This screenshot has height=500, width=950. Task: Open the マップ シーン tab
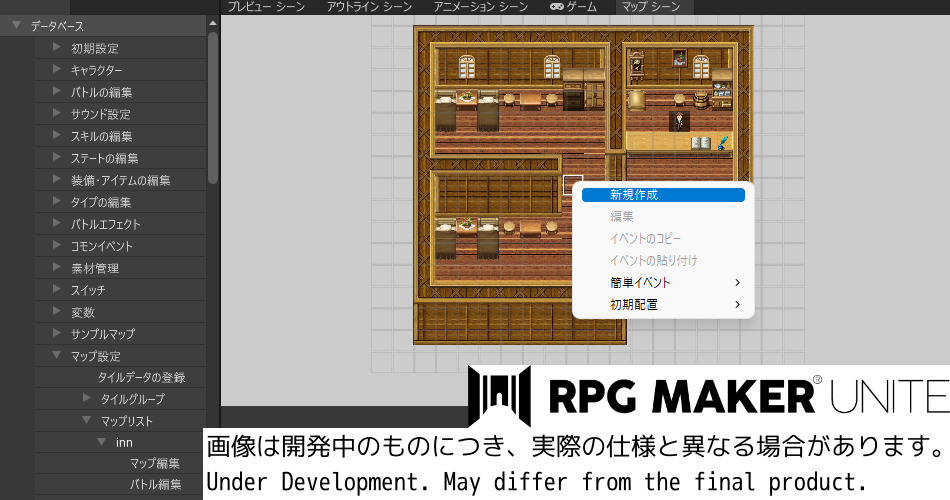[x=649, y=7]
